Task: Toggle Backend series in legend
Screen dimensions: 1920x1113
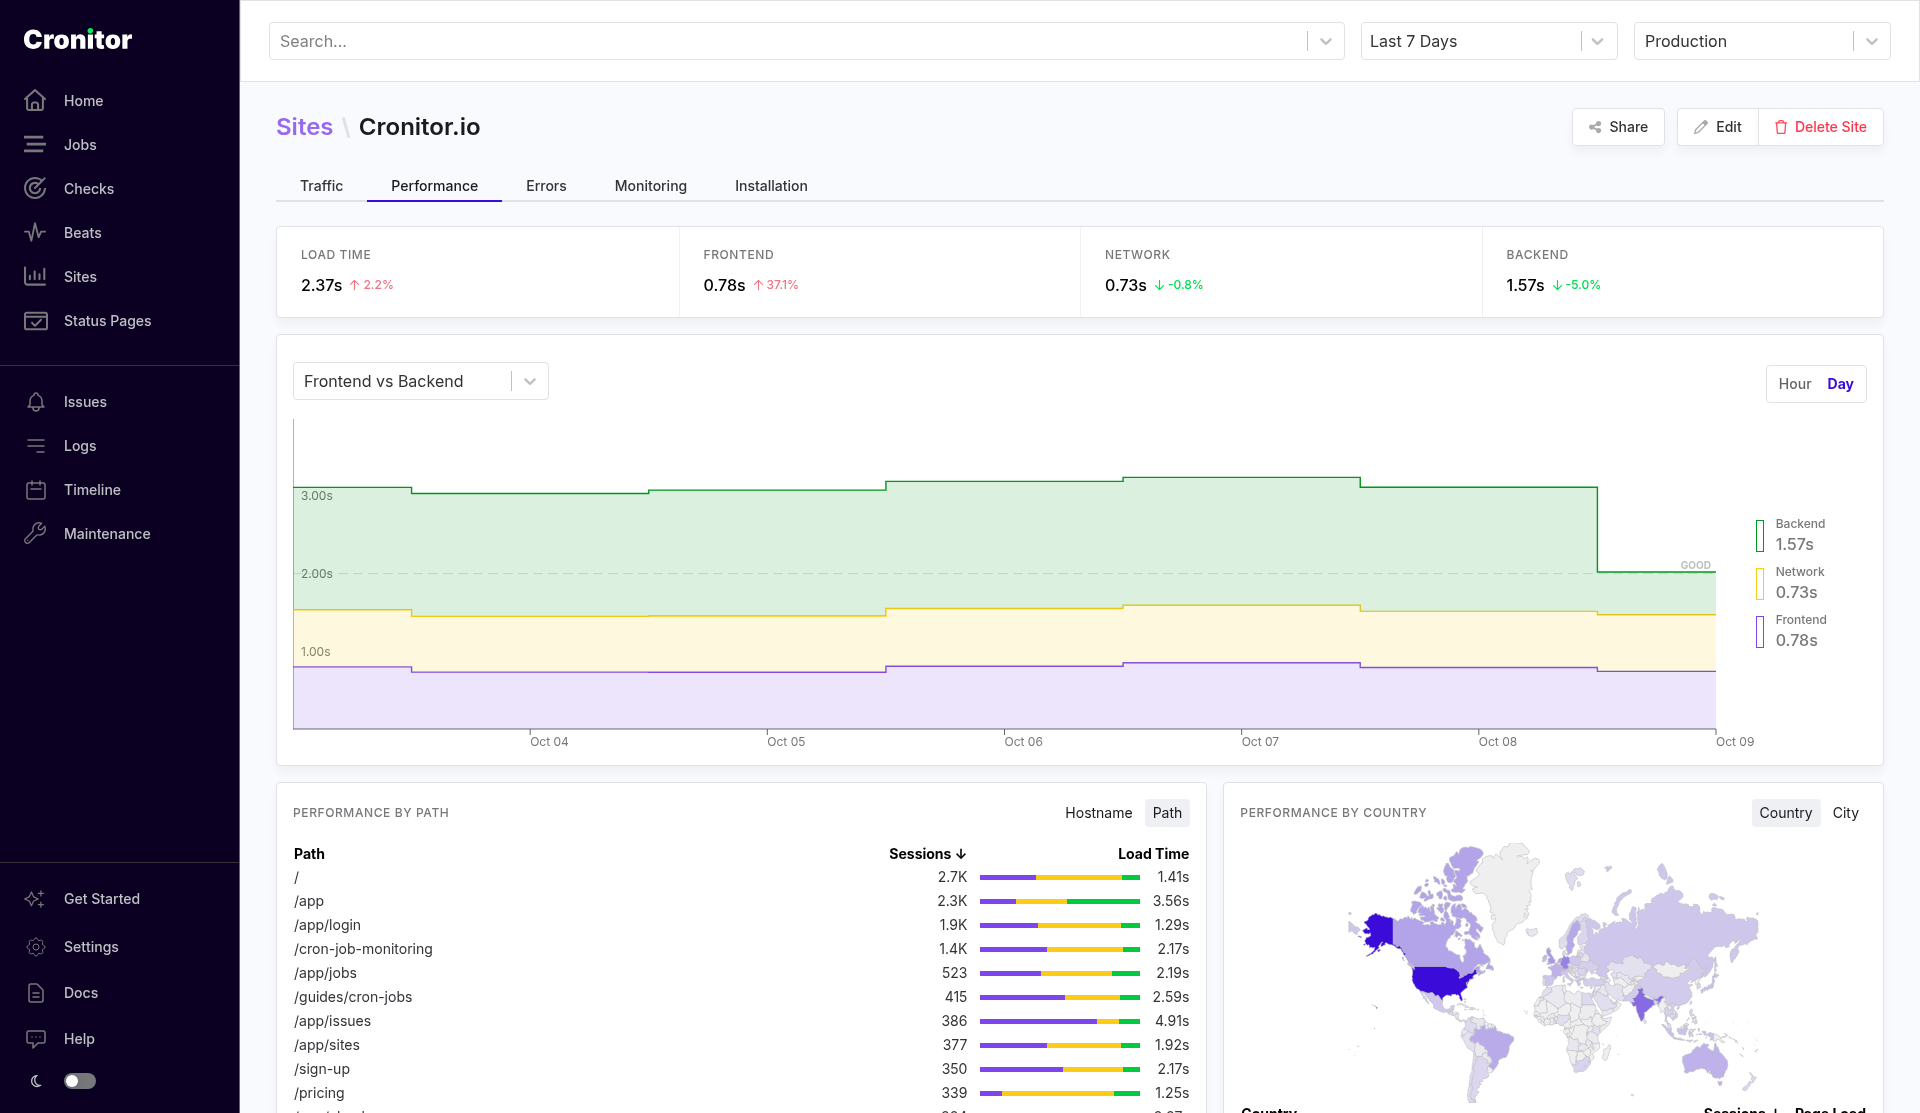Action: 1791,535
